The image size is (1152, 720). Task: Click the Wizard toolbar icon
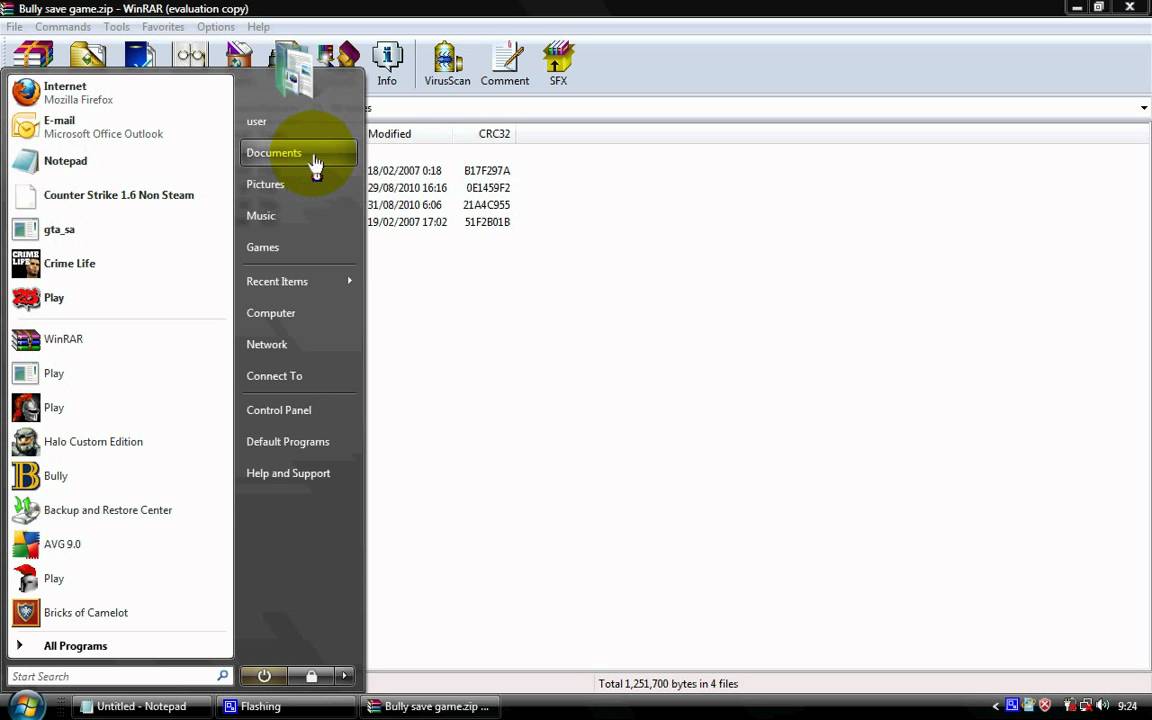pyautogui.click(x=339, y=55)
